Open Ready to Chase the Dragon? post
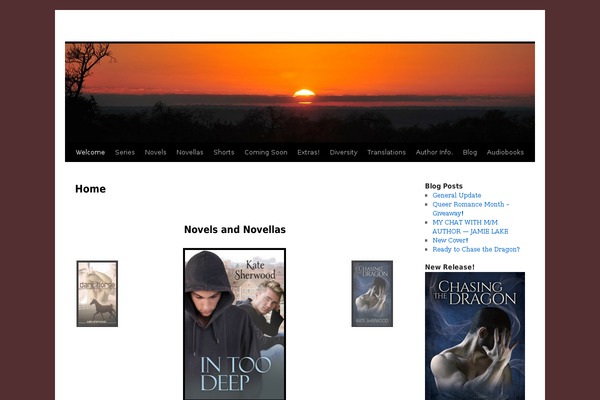 (x=476, y=249)
